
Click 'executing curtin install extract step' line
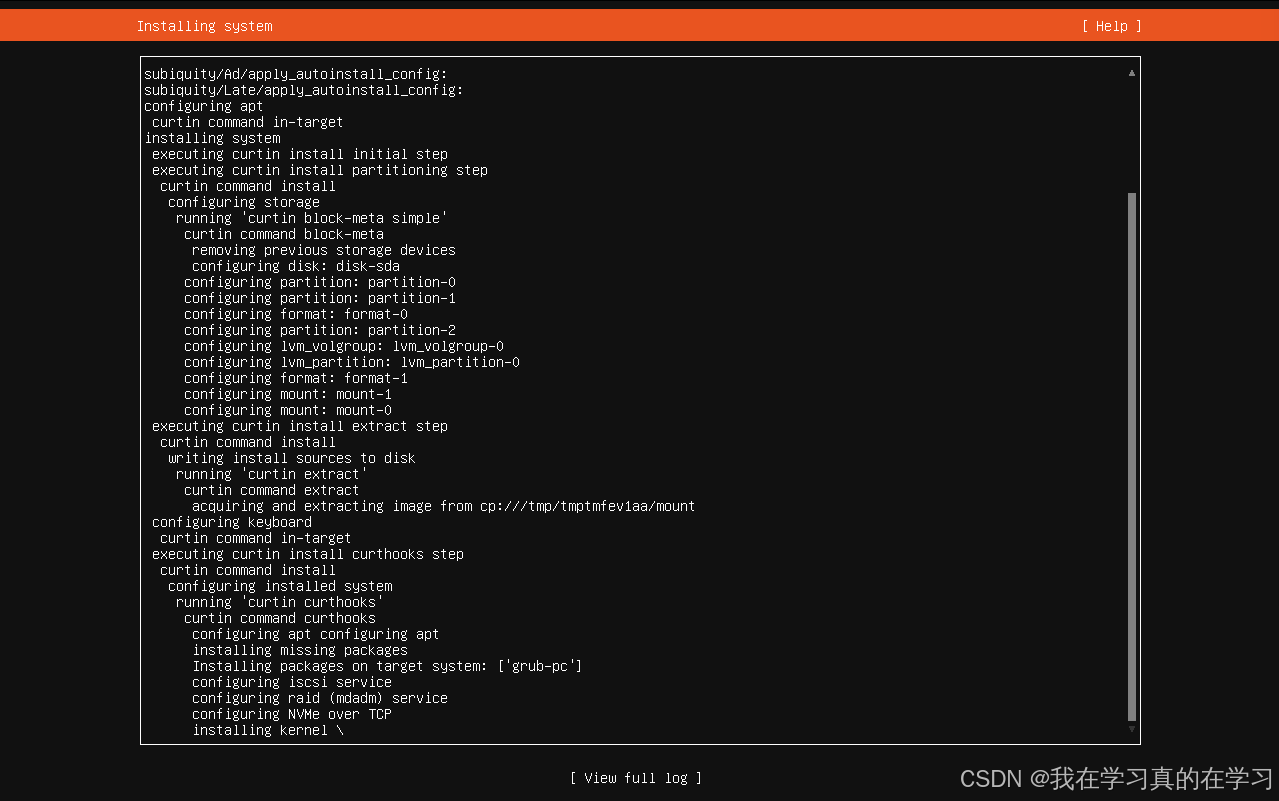coord(300,426)
